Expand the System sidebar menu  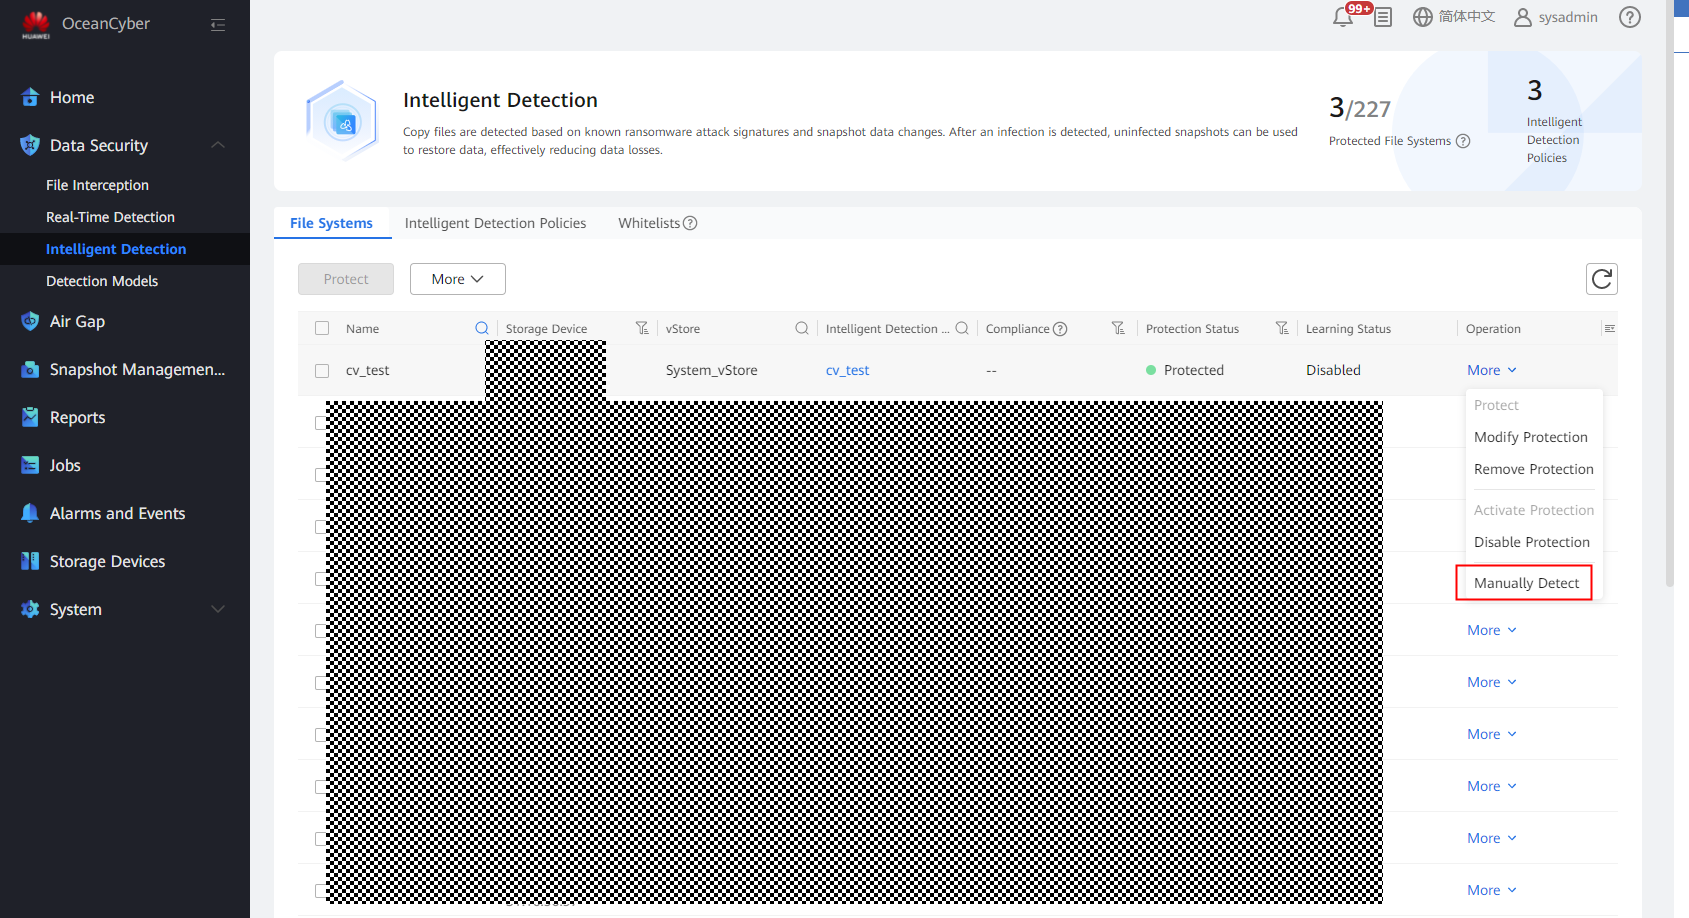[217, 609]
